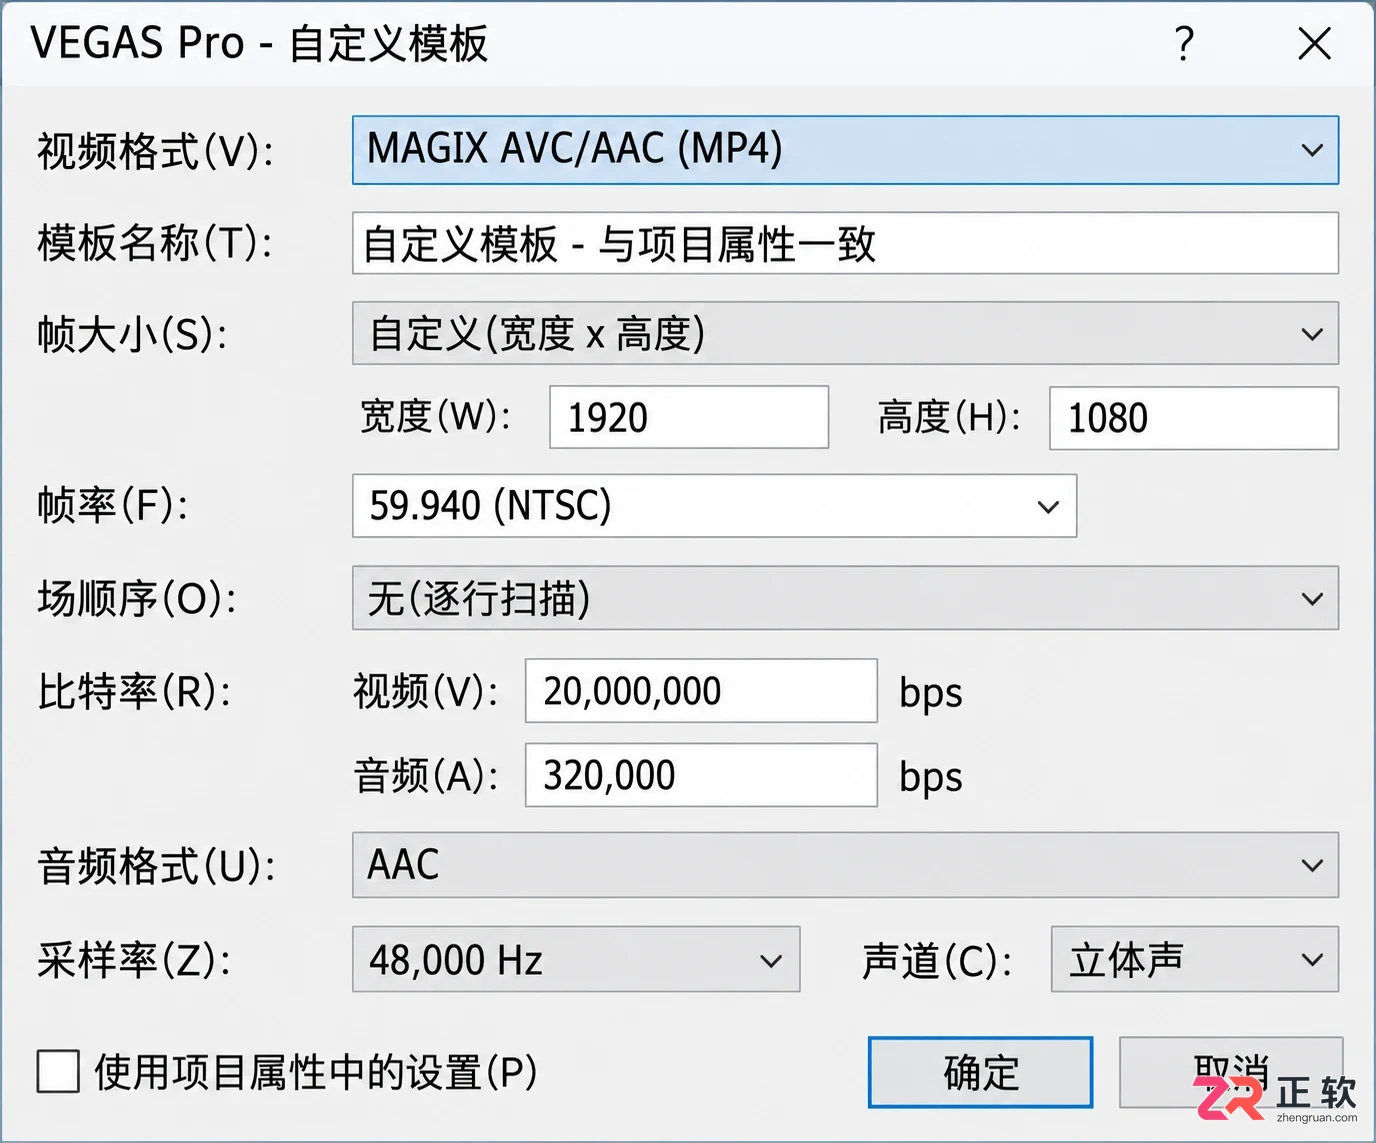Click the 帧率(F) label
The height and width of the screenshot is (1143, 1376).
coord(113,506)
